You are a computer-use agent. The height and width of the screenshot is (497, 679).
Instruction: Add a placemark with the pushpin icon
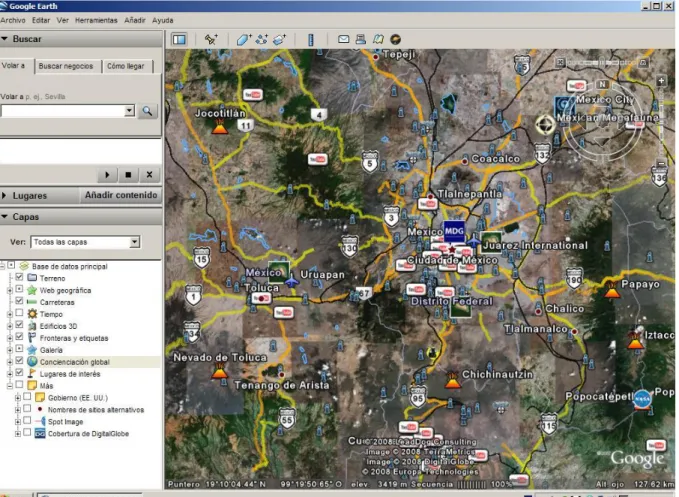coord(211,39)
